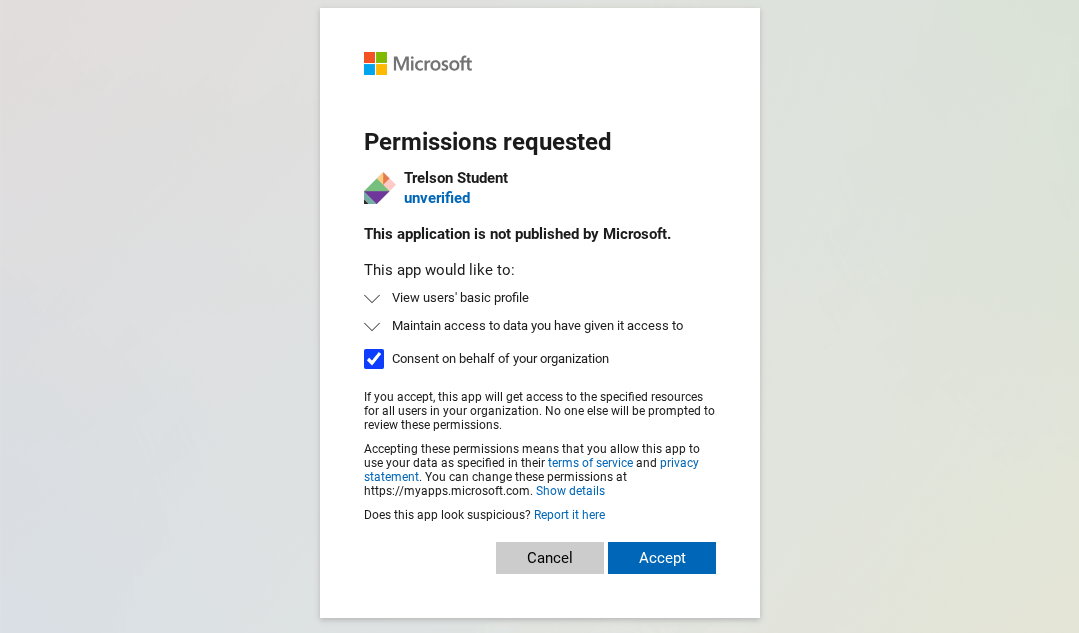
Task: Open the terms of service link
Action: tap(590, 463)
